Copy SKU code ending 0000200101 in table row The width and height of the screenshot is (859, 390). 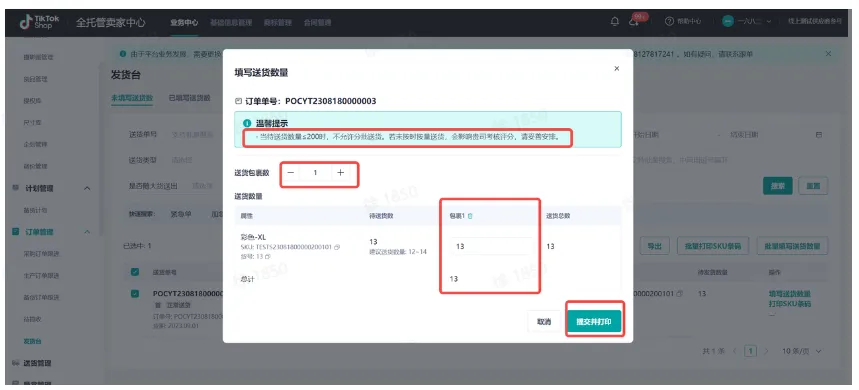[680, 294]
